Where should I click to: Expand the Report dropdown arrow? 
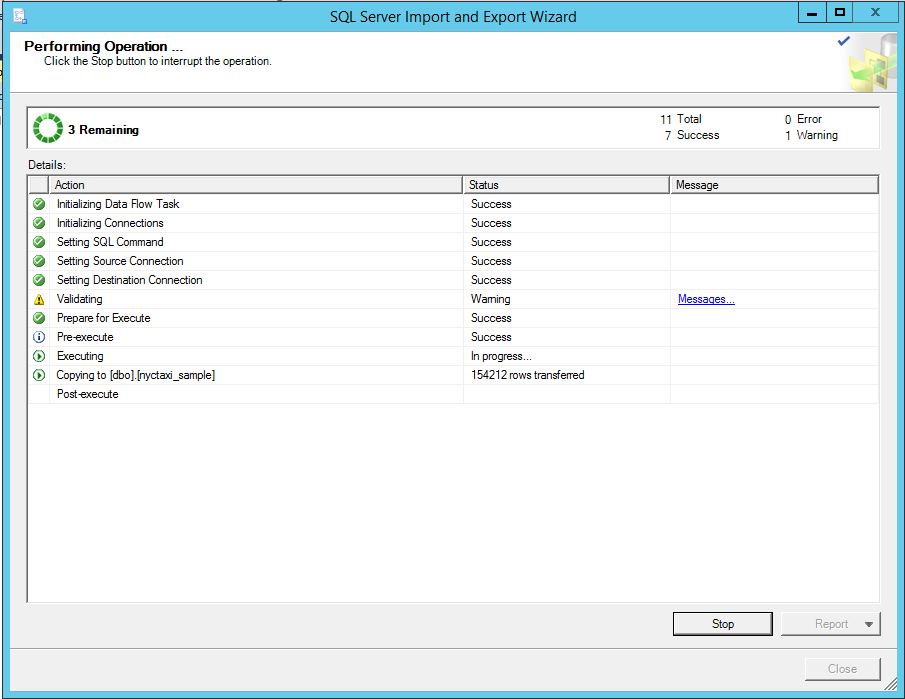(x=869, y=625)
